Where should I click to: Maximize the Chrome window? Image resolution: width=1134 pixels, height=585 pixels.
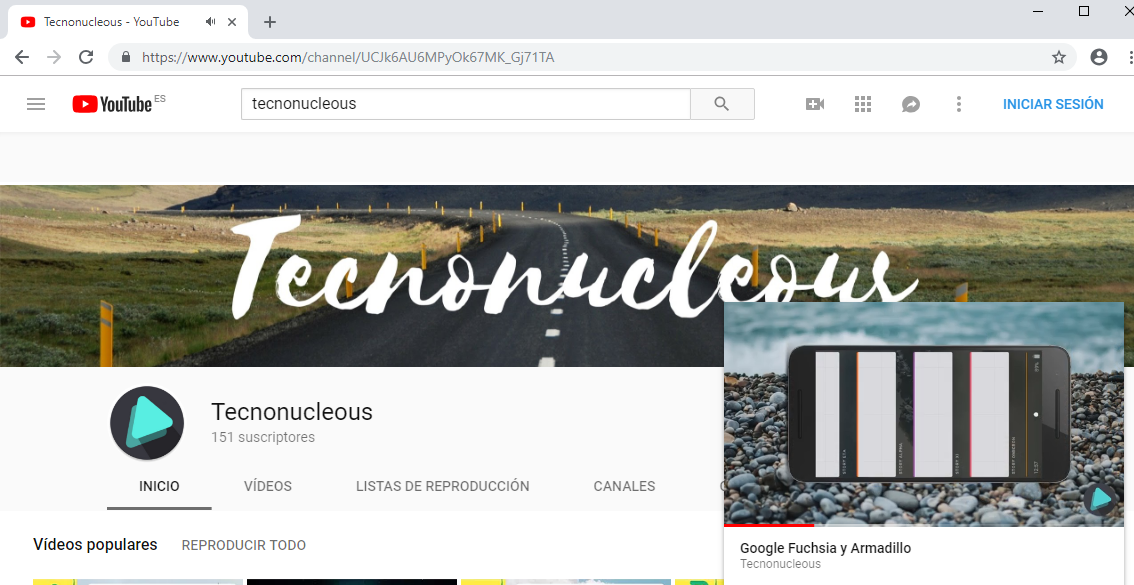(1083, 12)
